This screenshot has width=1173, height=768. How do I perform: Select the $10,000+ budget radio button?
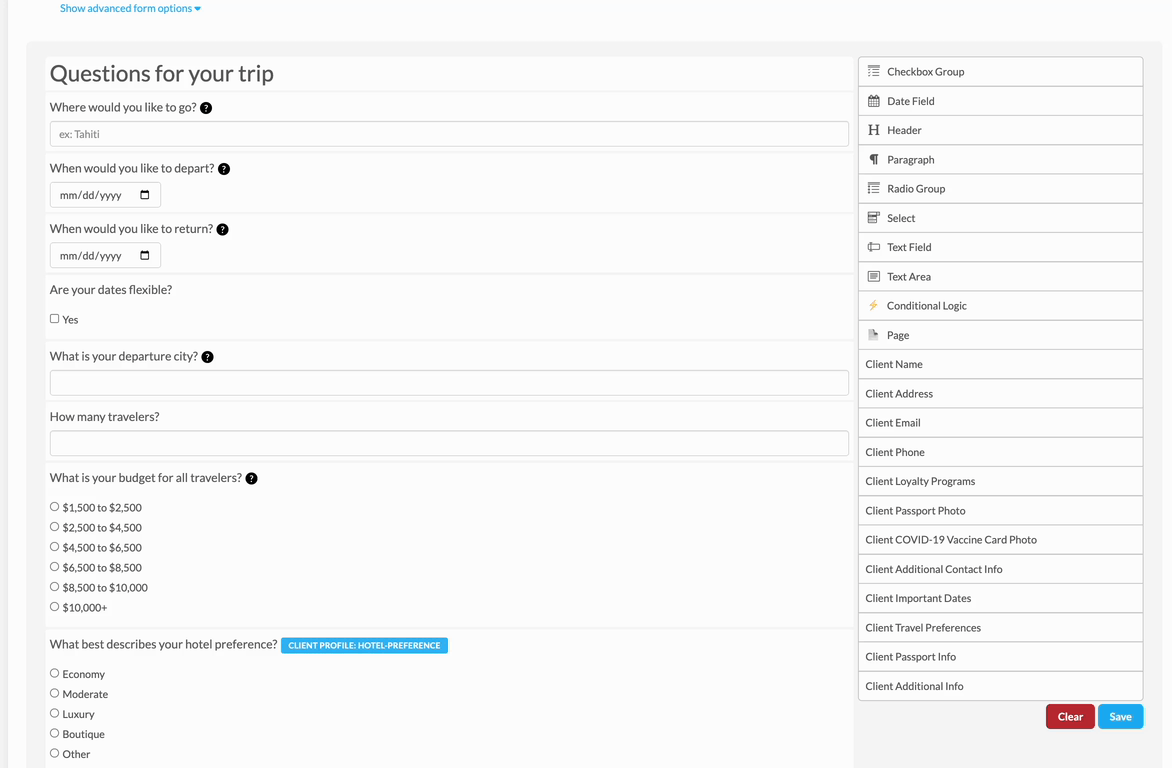55,607
